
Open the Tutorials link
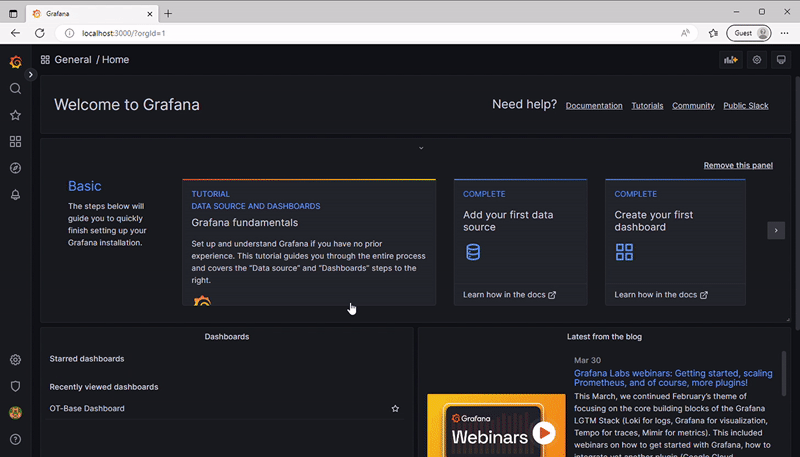[647, 106]
